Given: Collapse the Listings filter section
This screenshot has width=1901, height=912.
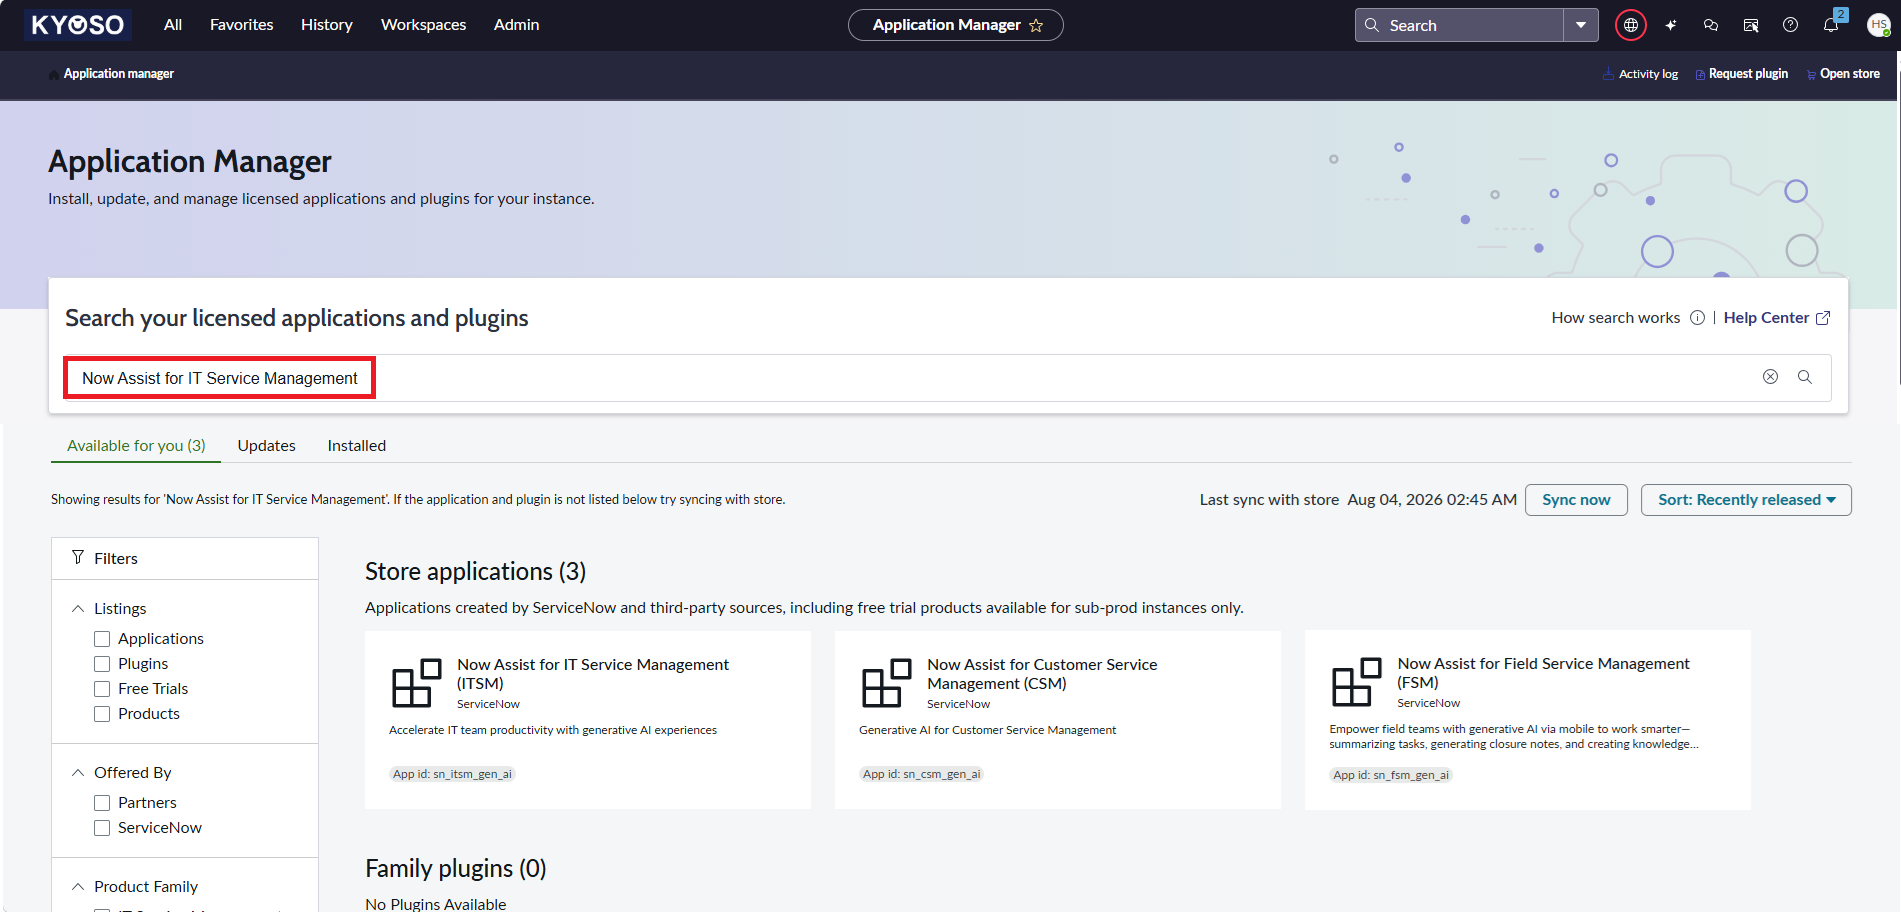Looking at the screenshot, I should pyautogui.click(x=78, y=608).
